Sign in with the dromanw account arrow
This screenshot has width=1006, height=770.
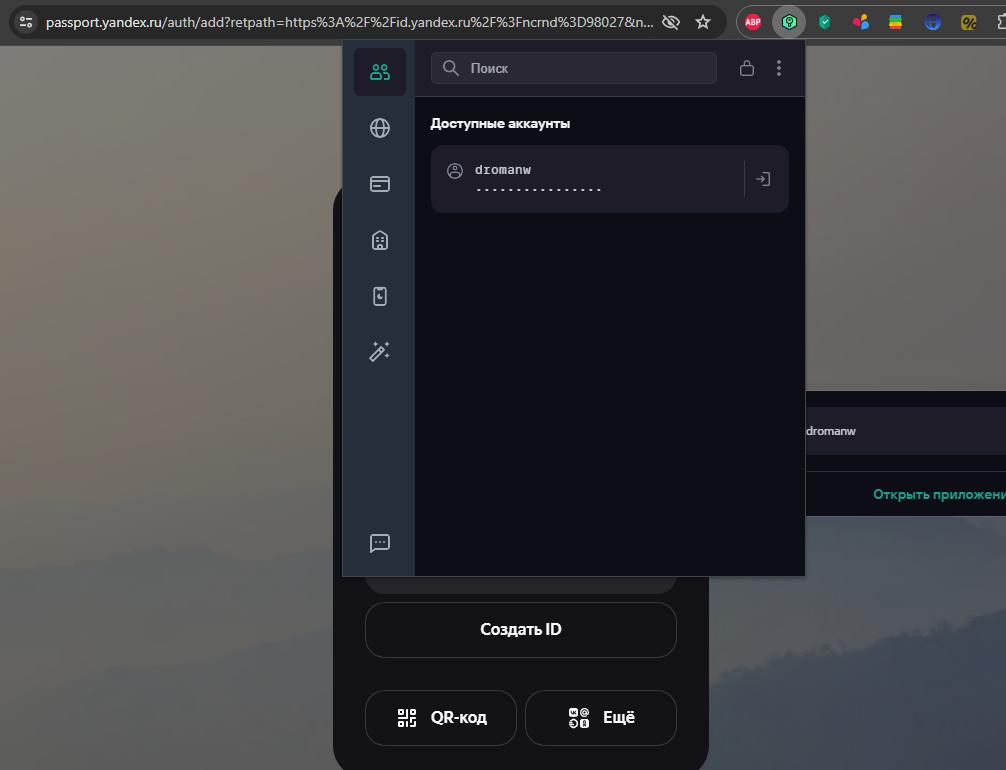point(763,179)
